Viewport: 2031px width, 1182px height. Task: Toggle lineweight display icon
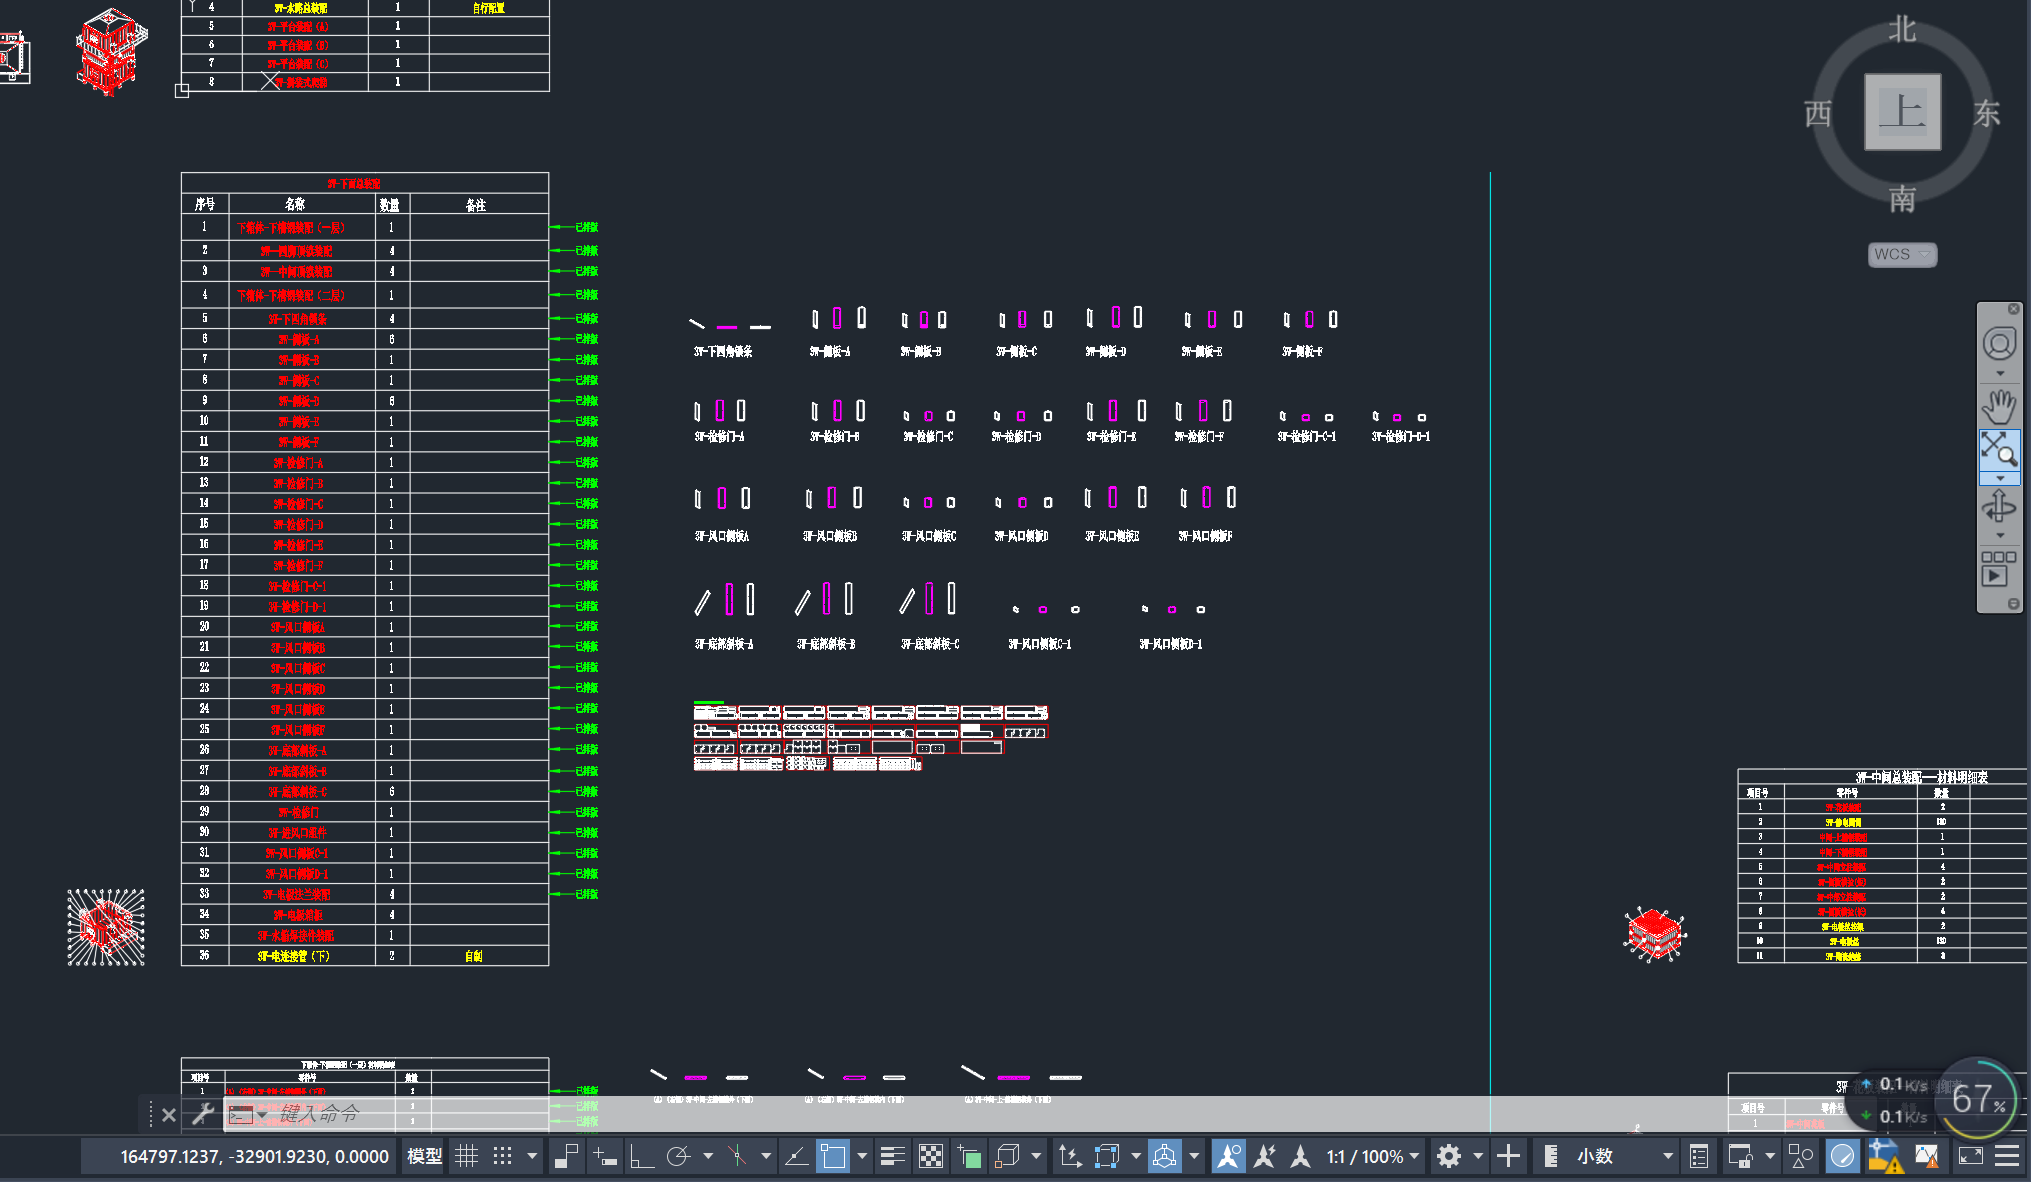click(x=892, y=1157)
